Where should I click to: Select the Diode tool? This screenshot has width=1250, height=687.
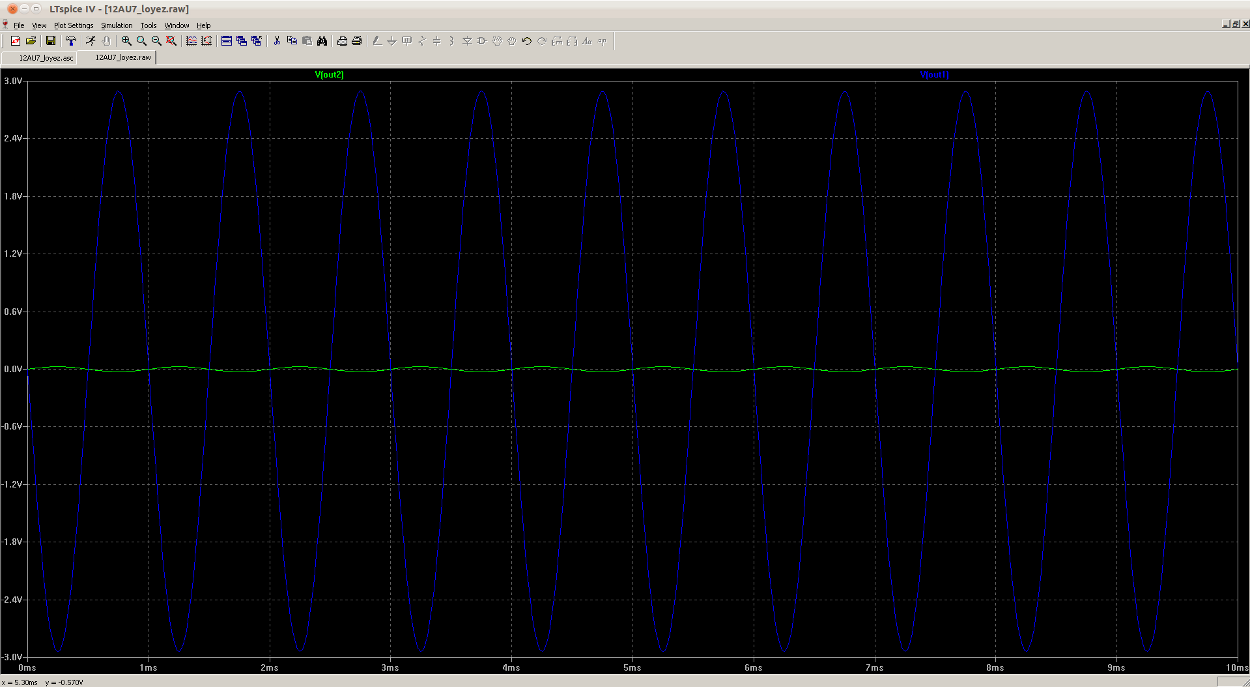click(467, 41)
